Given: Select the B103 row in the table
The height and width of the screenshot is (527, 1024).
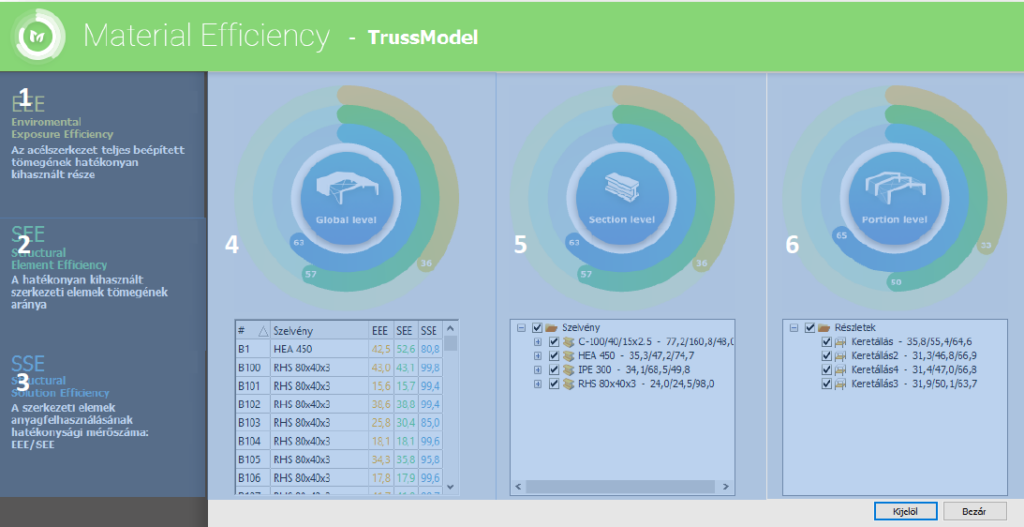Looking at the screenshot, I should 338,423.
